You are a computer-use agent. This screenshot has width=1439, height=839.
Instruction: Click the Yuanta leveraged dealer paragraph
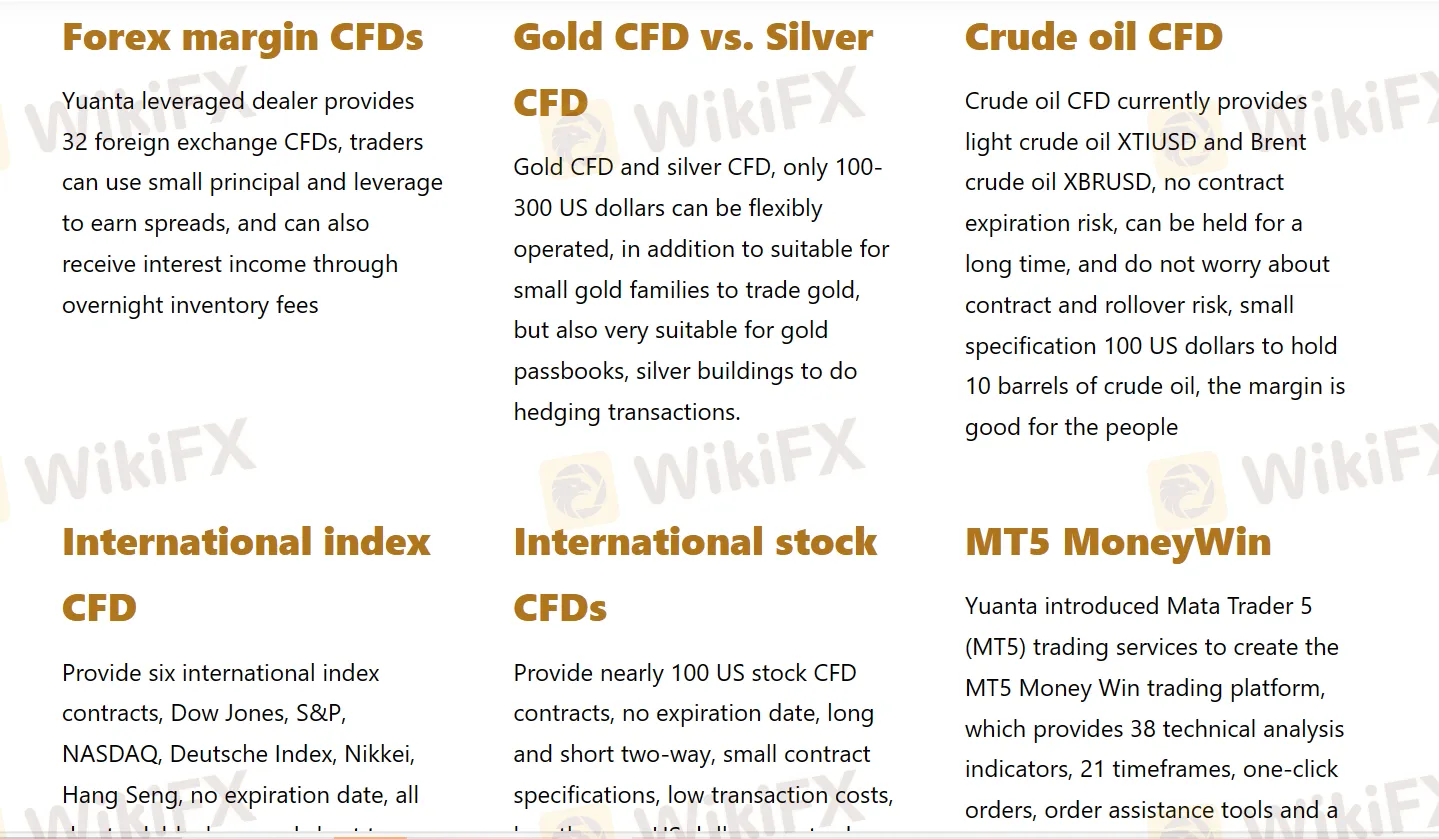pos(252,203)
